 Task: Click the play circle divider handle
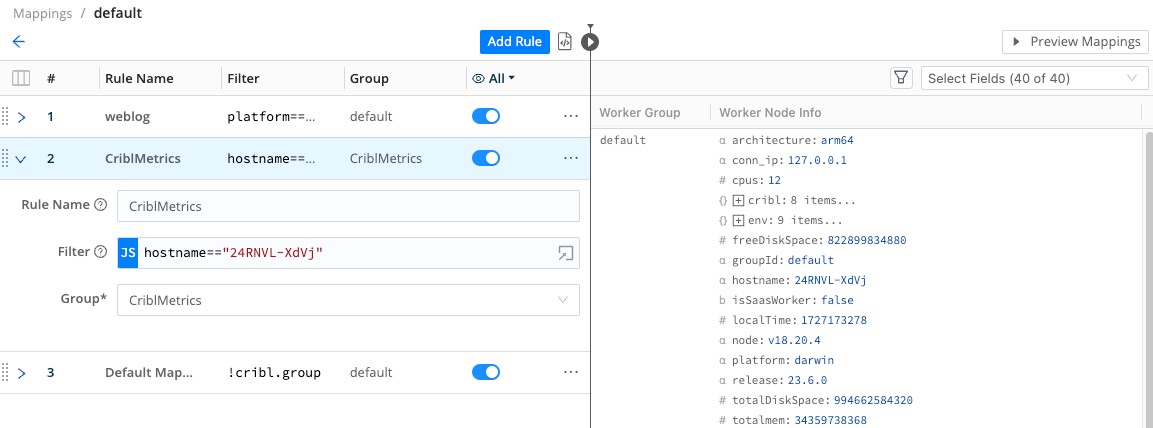click(x=590, y=42)
